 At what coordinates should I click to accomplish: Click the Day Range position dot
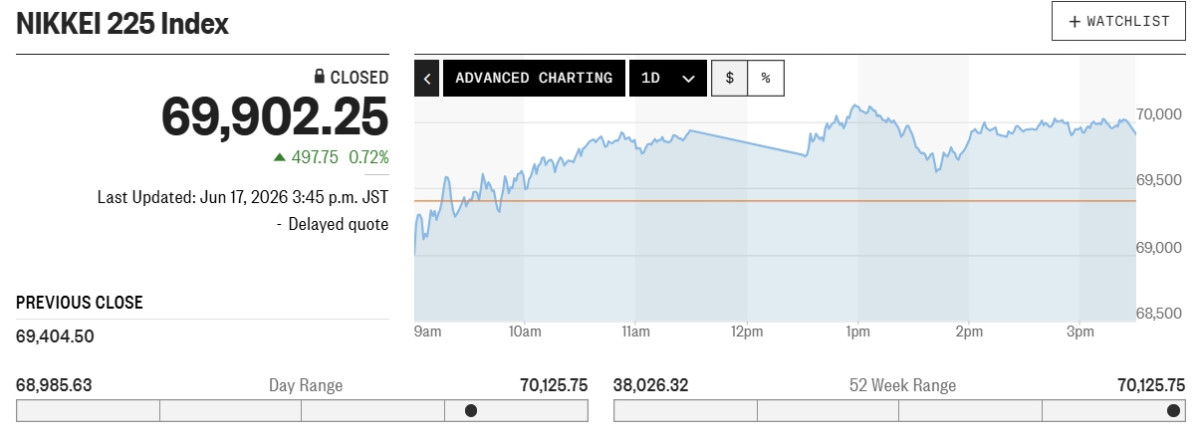[x=471, y=410]
